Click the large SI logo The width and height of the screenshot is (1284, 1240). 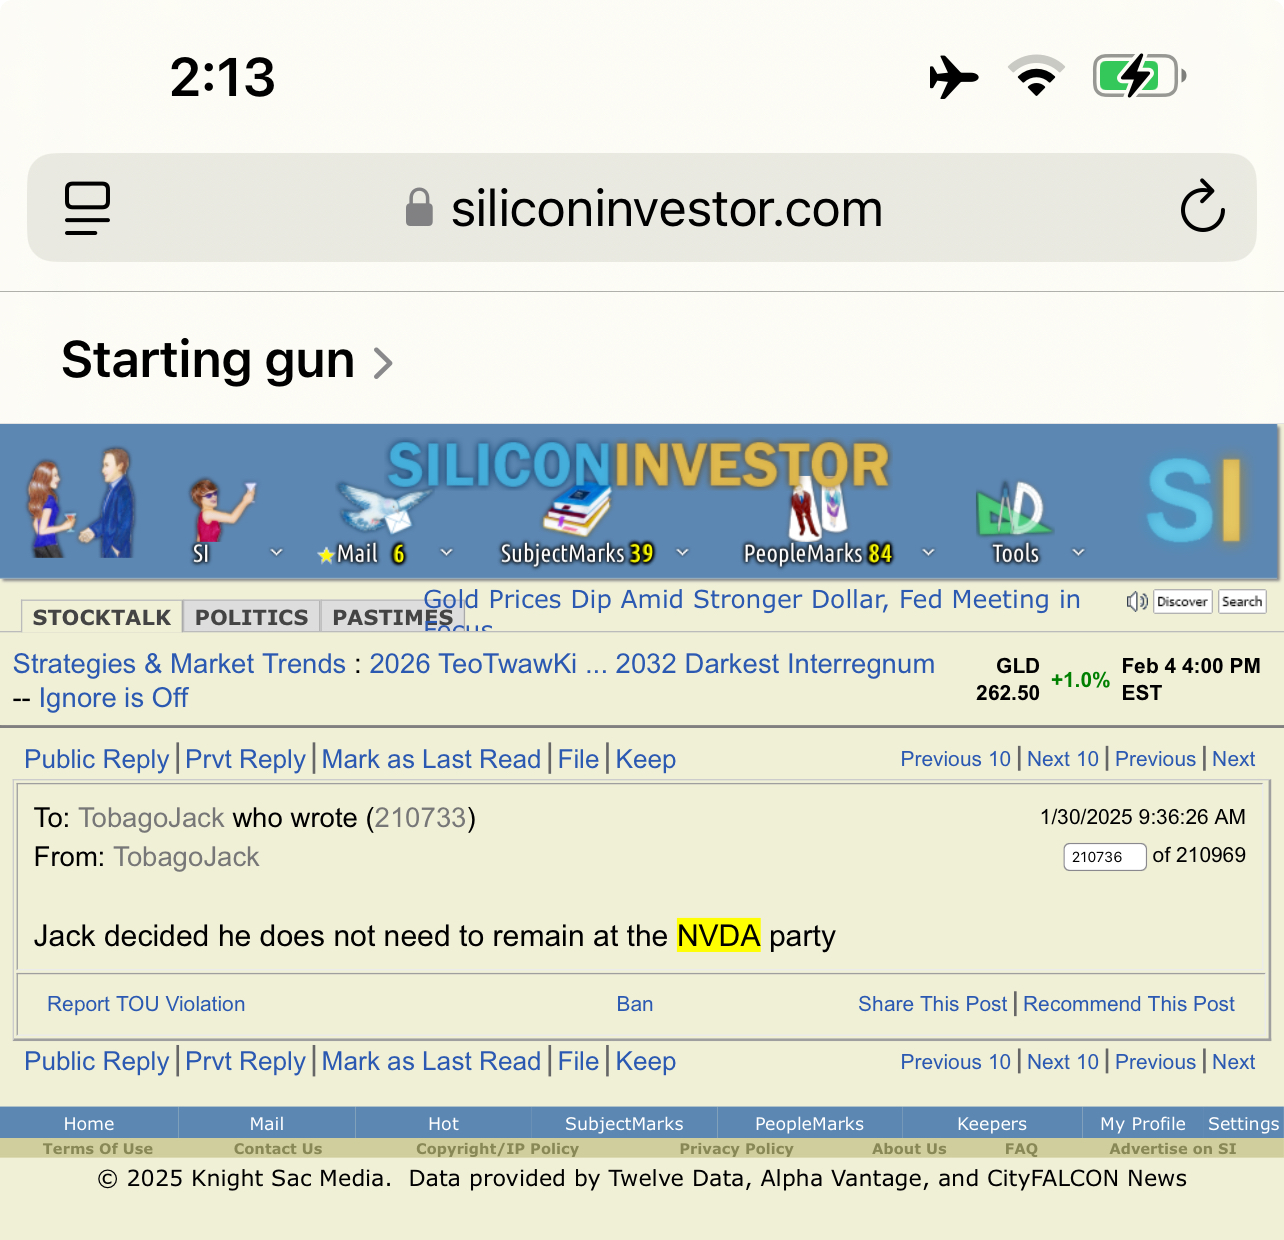pos(1194,501)
